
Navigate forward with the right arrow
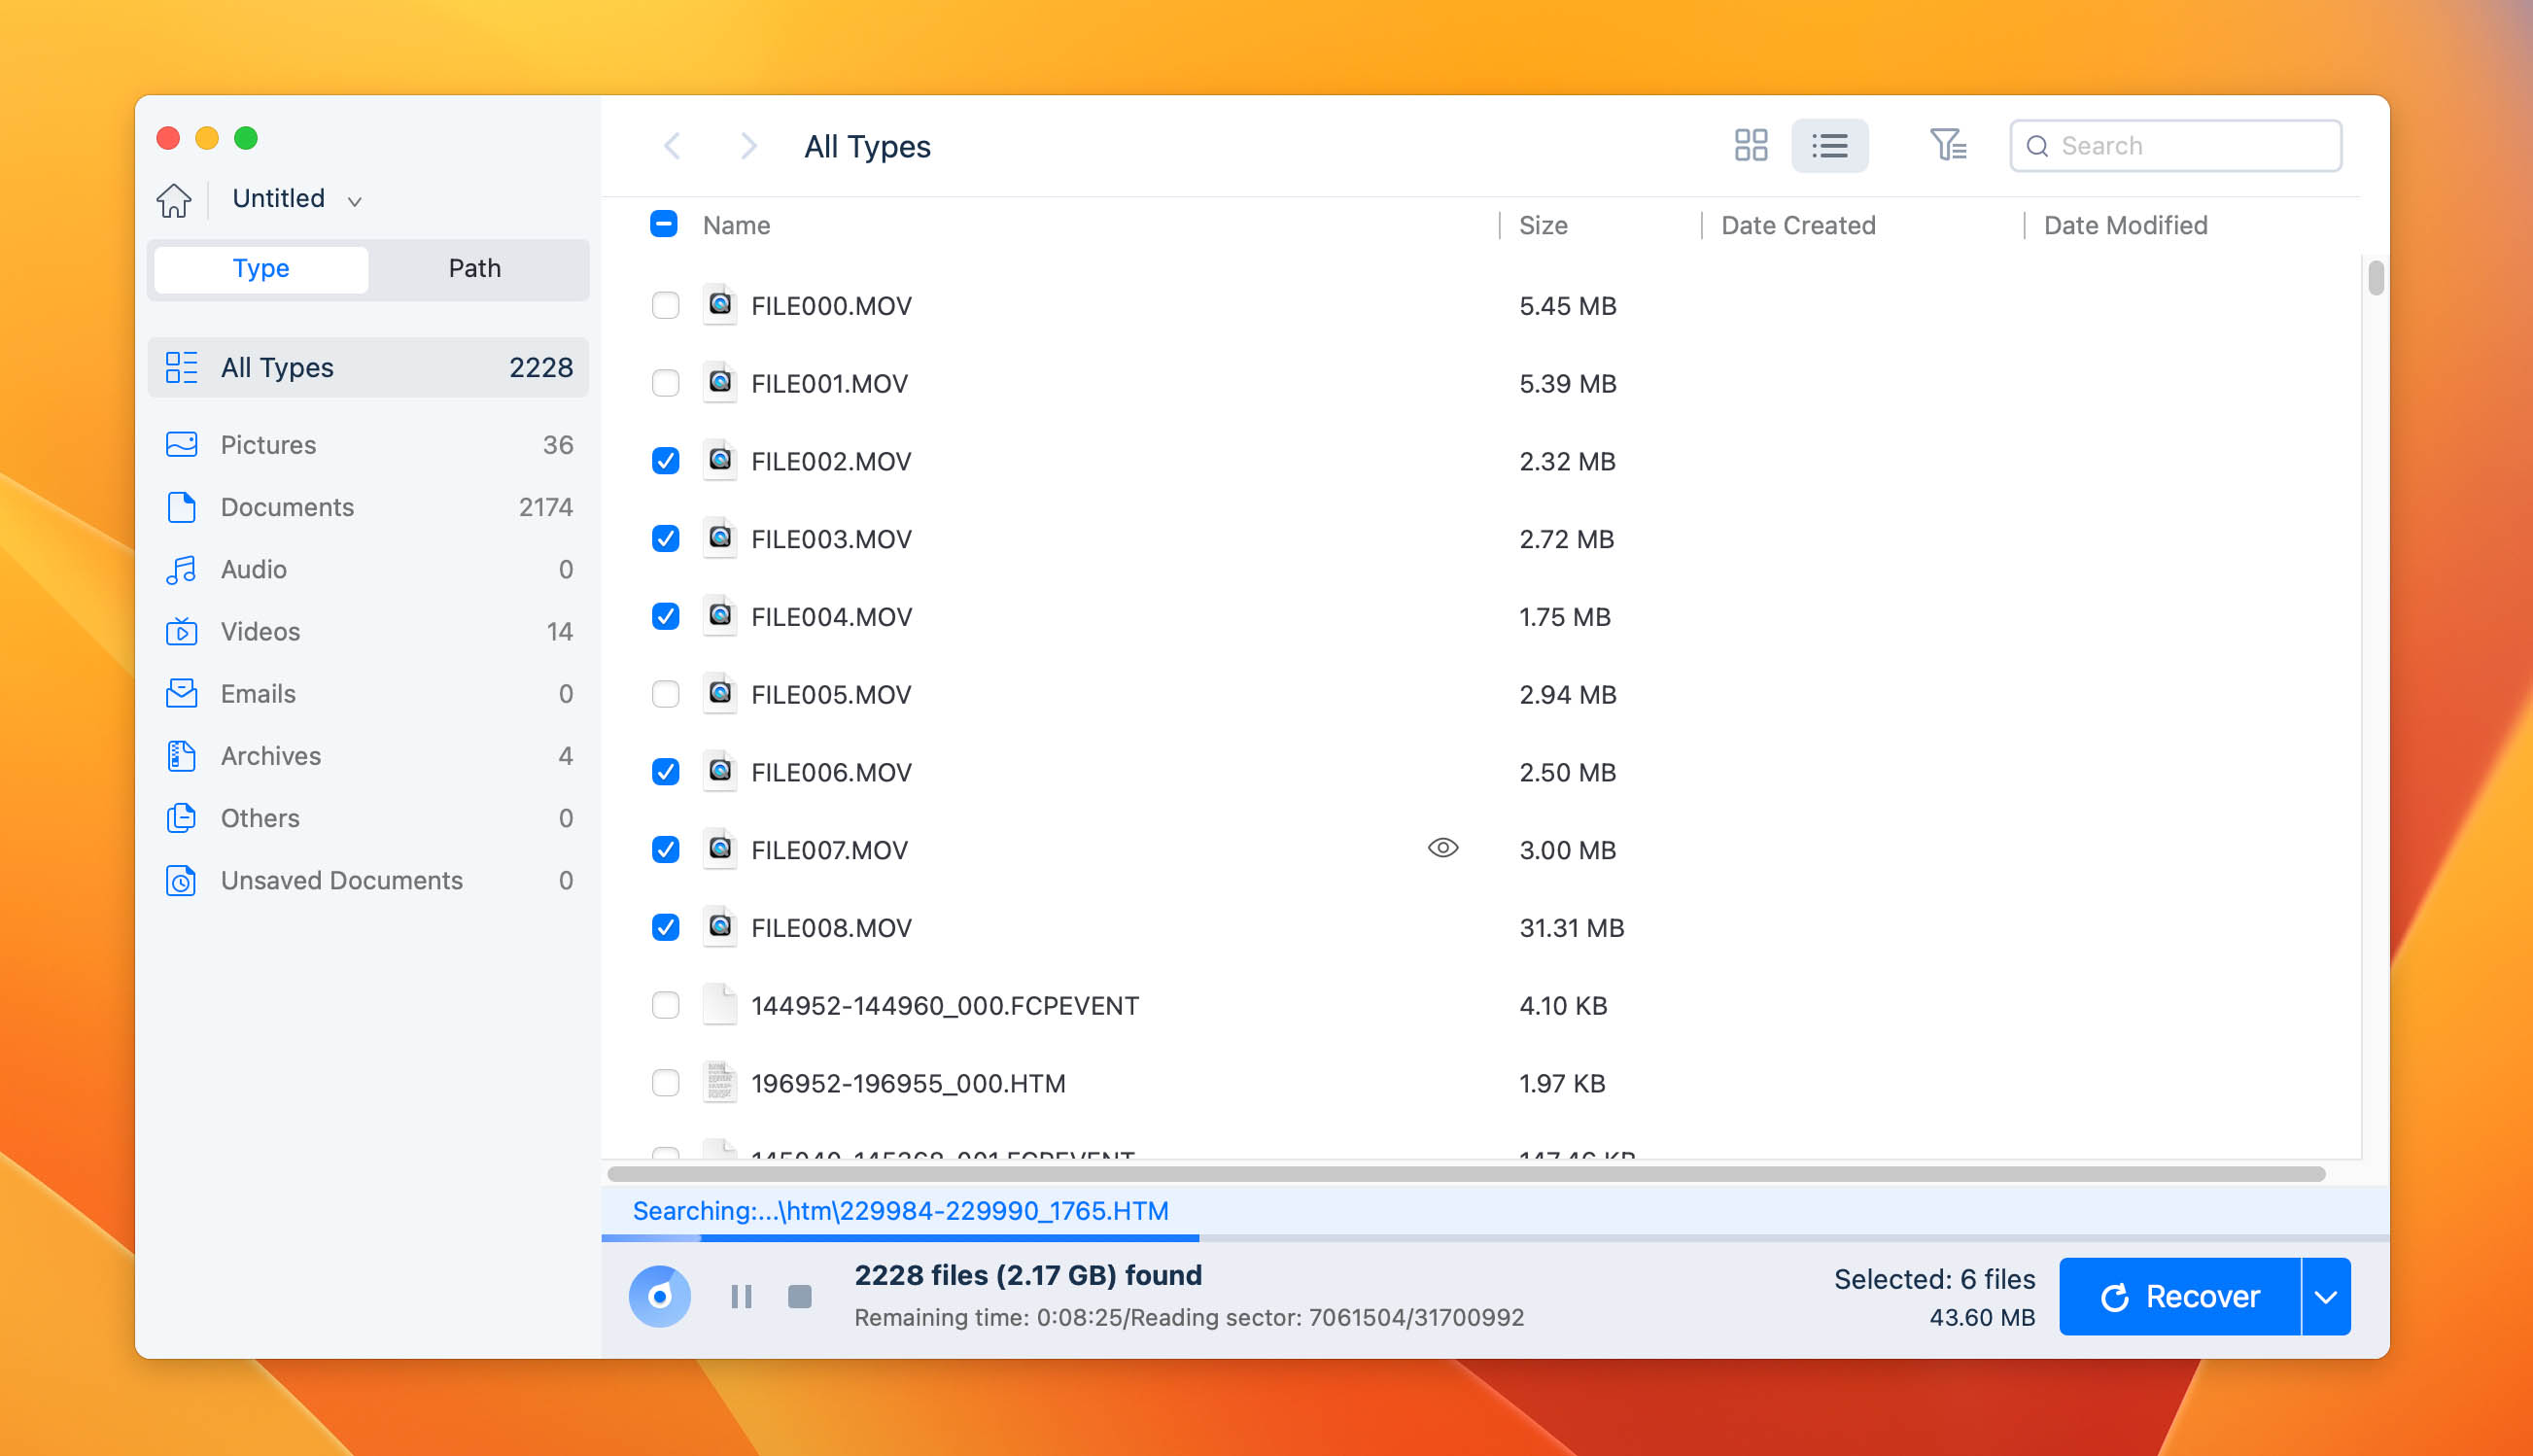point(748,146)
